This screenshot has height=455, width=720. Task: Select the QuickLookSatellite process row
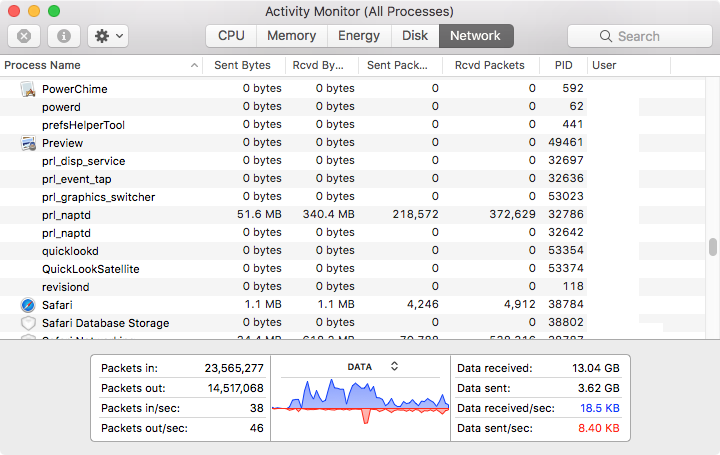coord(300,269)
